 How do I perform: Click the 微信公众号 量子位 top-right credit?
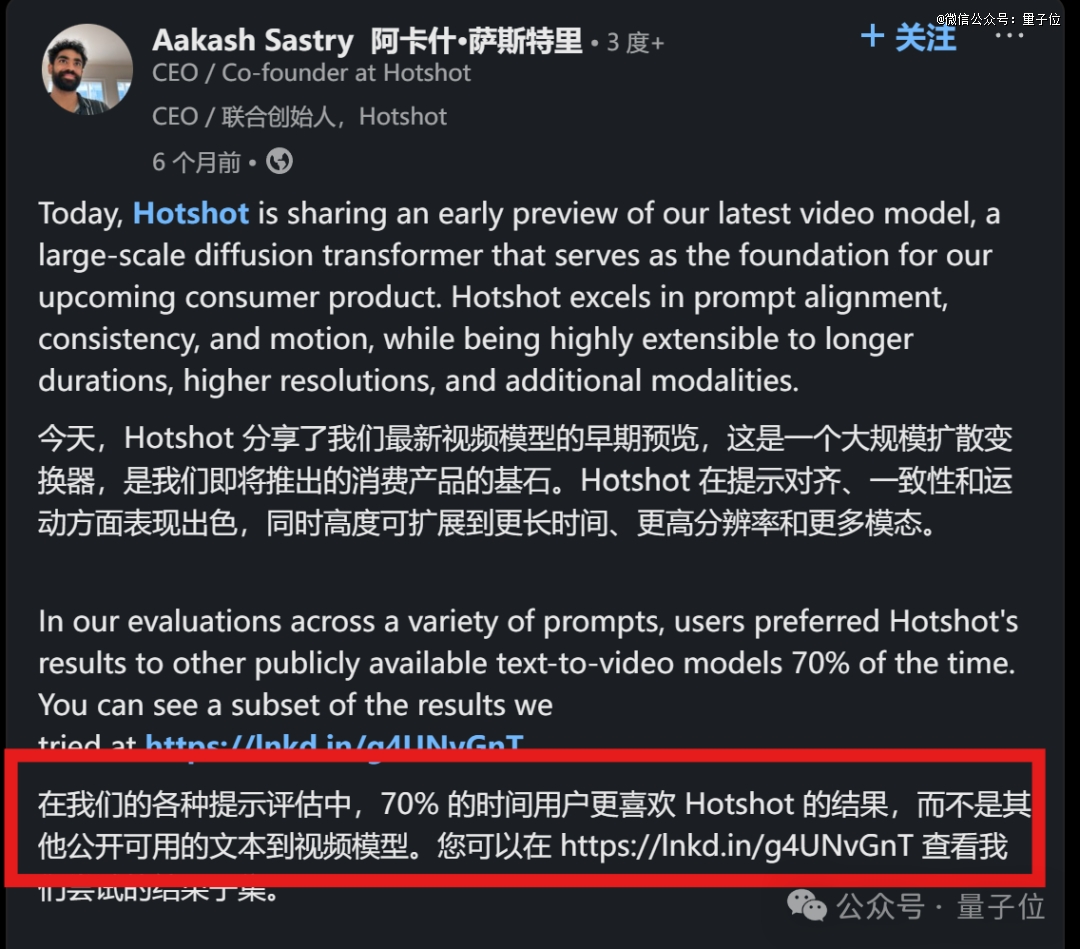click(x=998, y=19)
